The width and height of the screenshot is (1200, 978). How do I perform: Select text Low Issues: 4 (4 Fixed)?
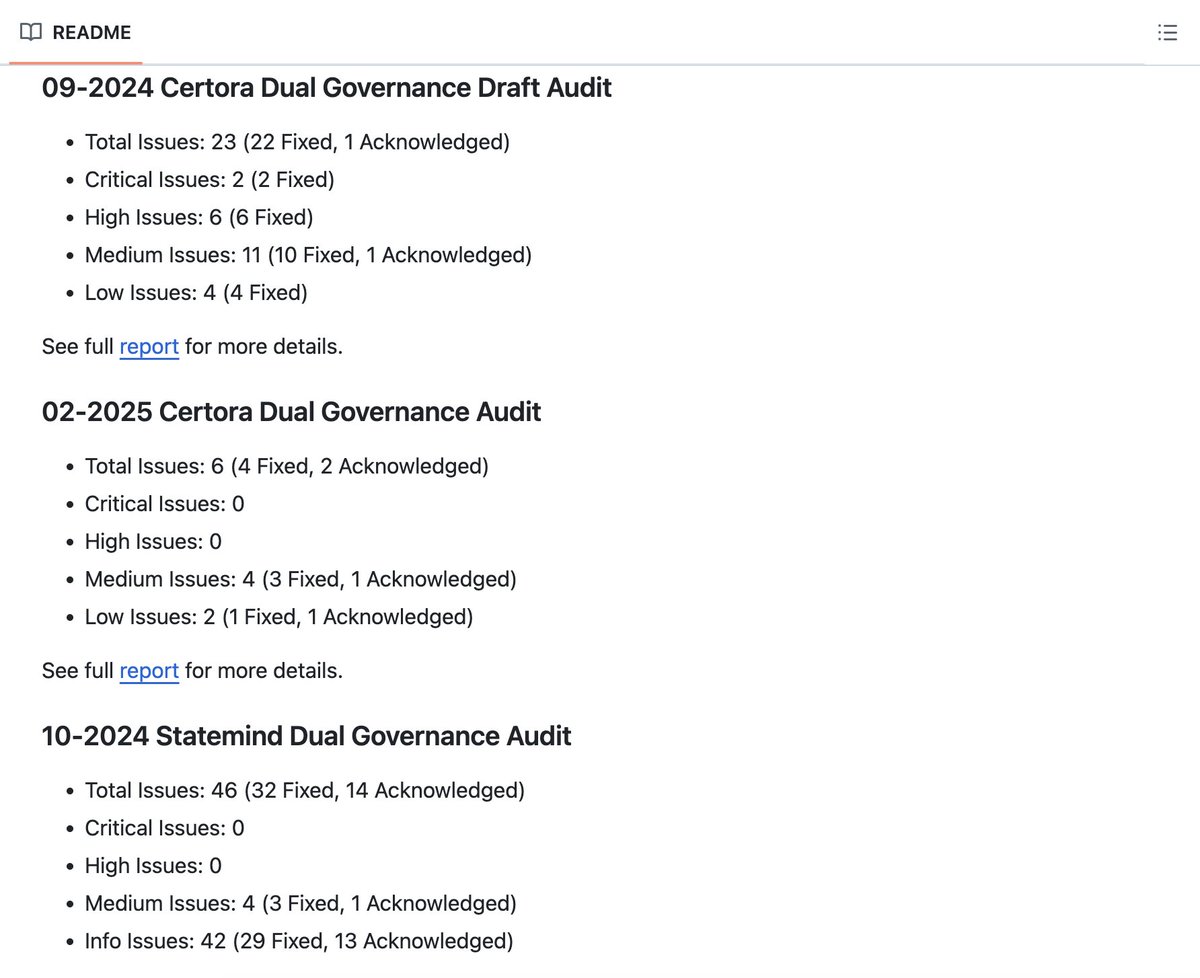click(196, 293)
